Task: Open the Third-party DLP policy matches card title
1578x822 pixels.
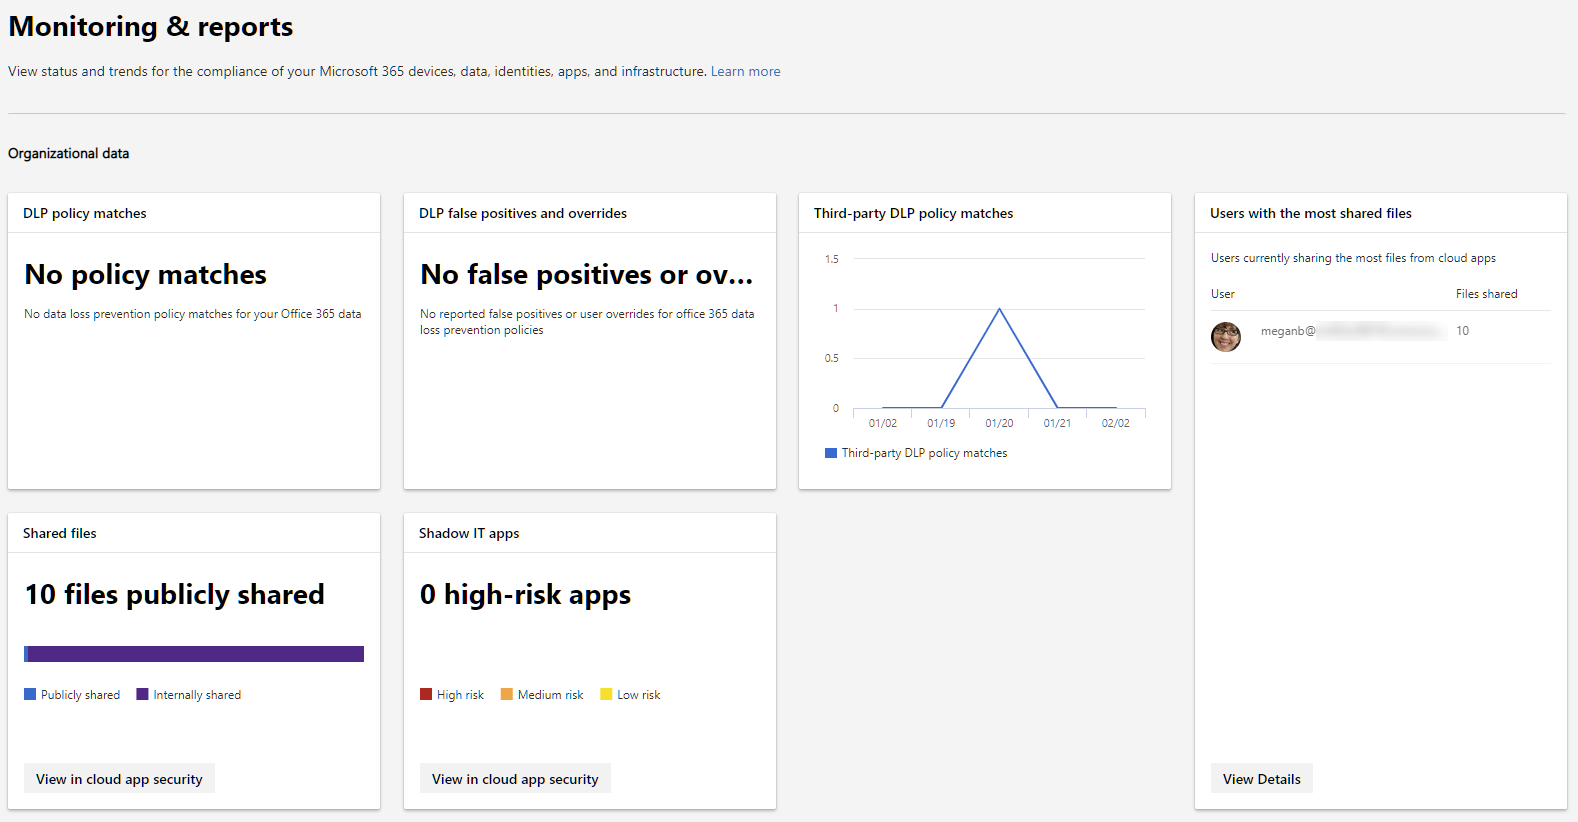Action: pos(913,213)
